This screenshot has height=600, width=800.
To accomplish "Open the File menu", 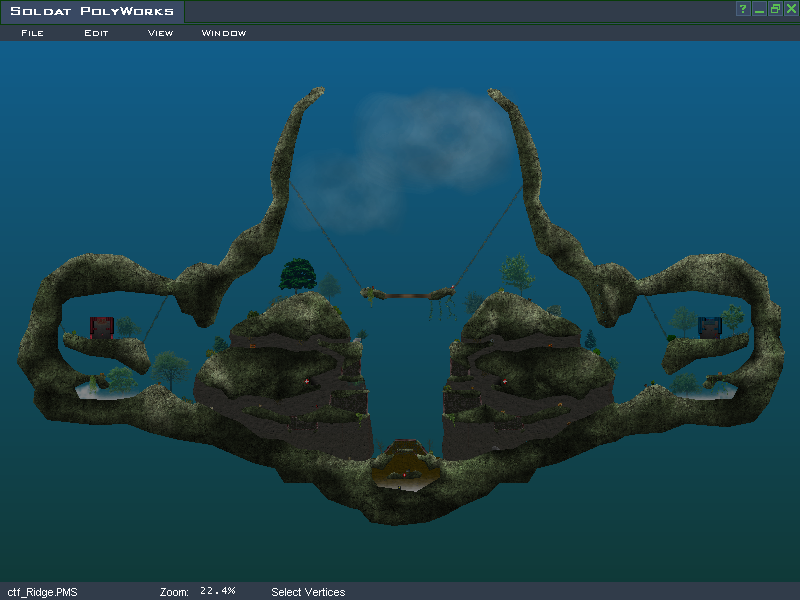I will click(32, 33).
